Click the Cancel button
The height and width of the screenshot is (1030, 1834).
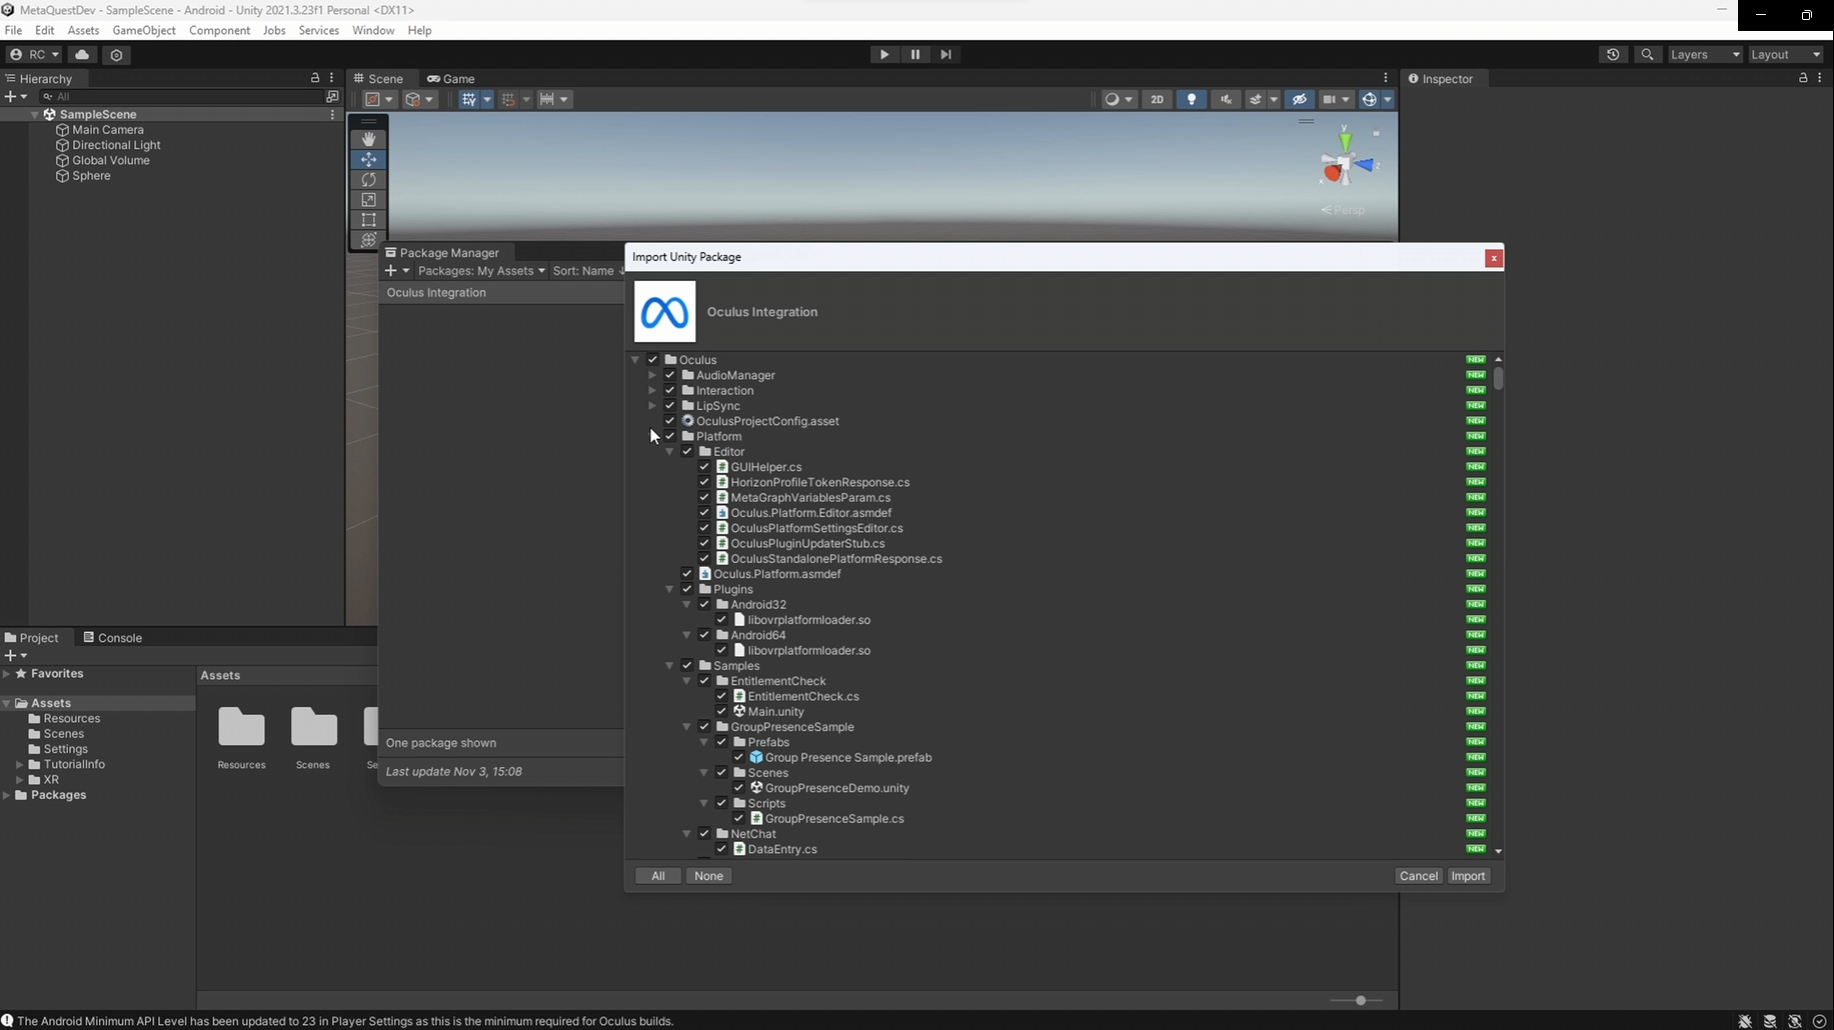pos(1418,876)
